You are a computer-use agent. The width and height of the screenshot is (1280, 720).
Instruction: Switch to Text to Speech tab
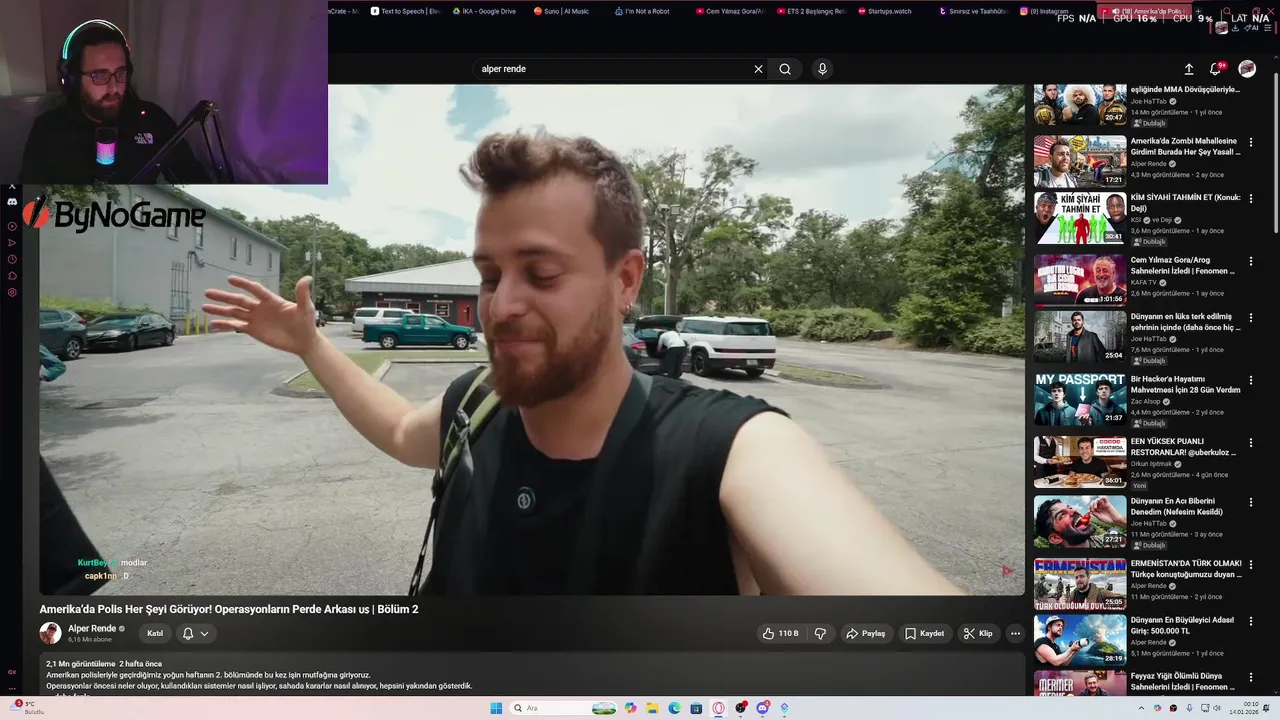tap(404, 11)
